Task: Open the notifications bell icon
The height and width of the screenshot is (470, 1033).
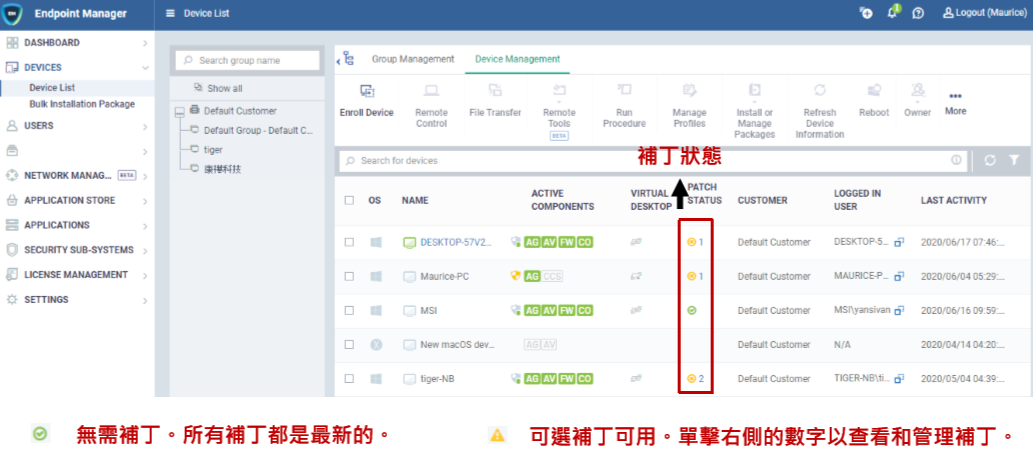Action: coord(893,13)
